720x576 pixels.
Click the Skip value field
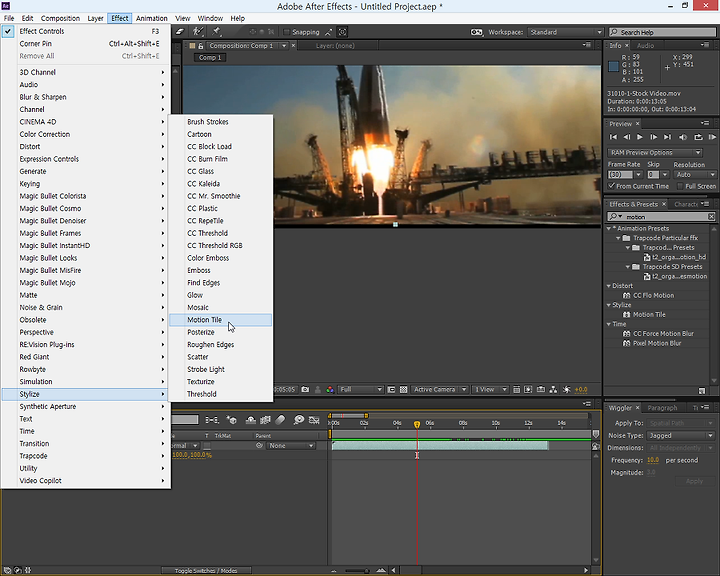[653, 175]
